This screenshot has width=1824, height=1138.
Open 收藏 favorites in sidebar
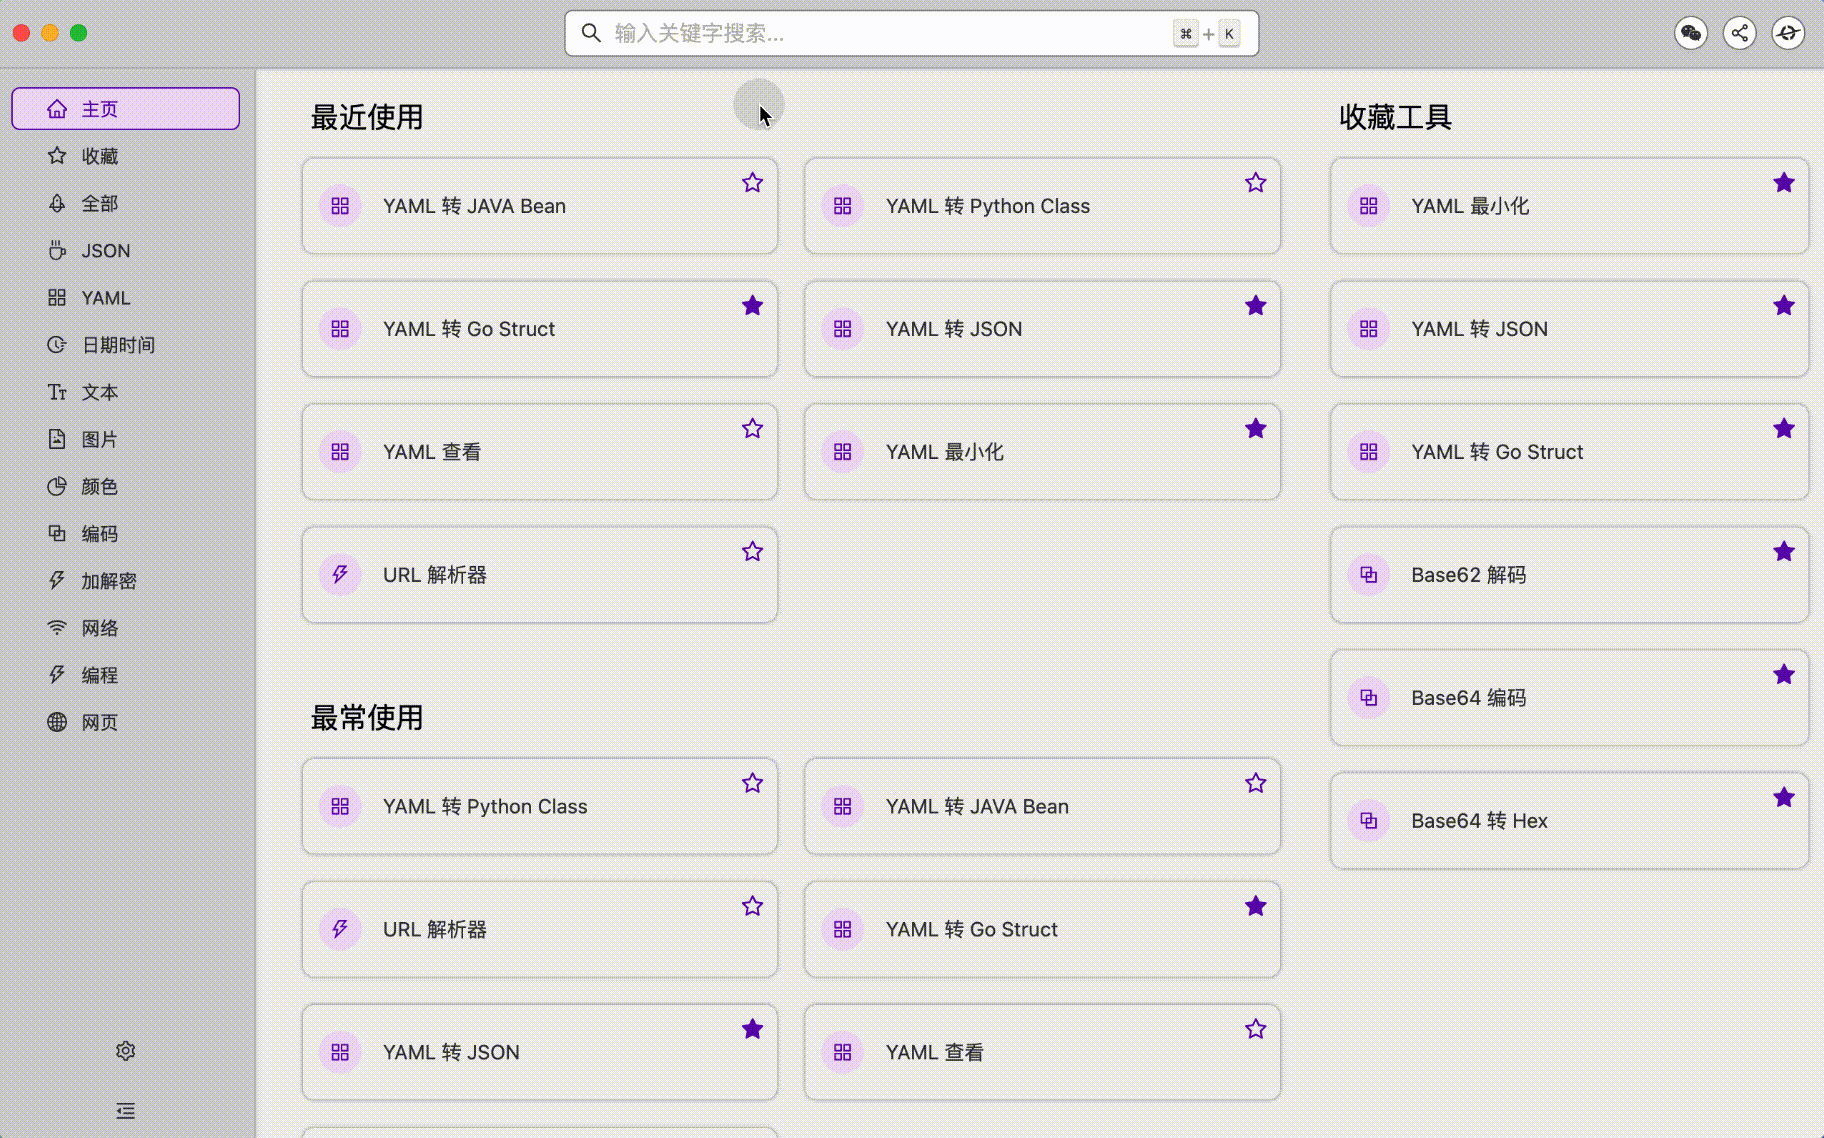tap(126, 156)
